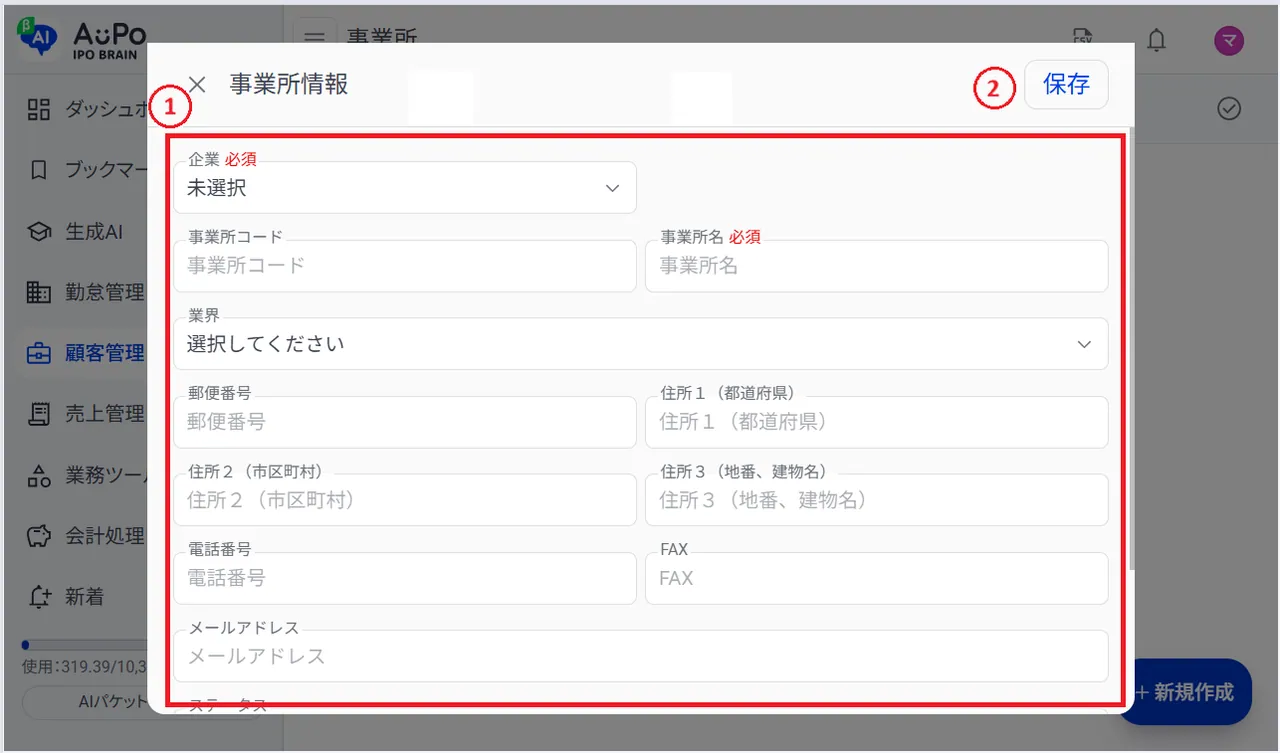The width and height of the screenshot is (1280, 753).
Task: Click the usage progress bar in sidebar
Action: click(85, 645)
